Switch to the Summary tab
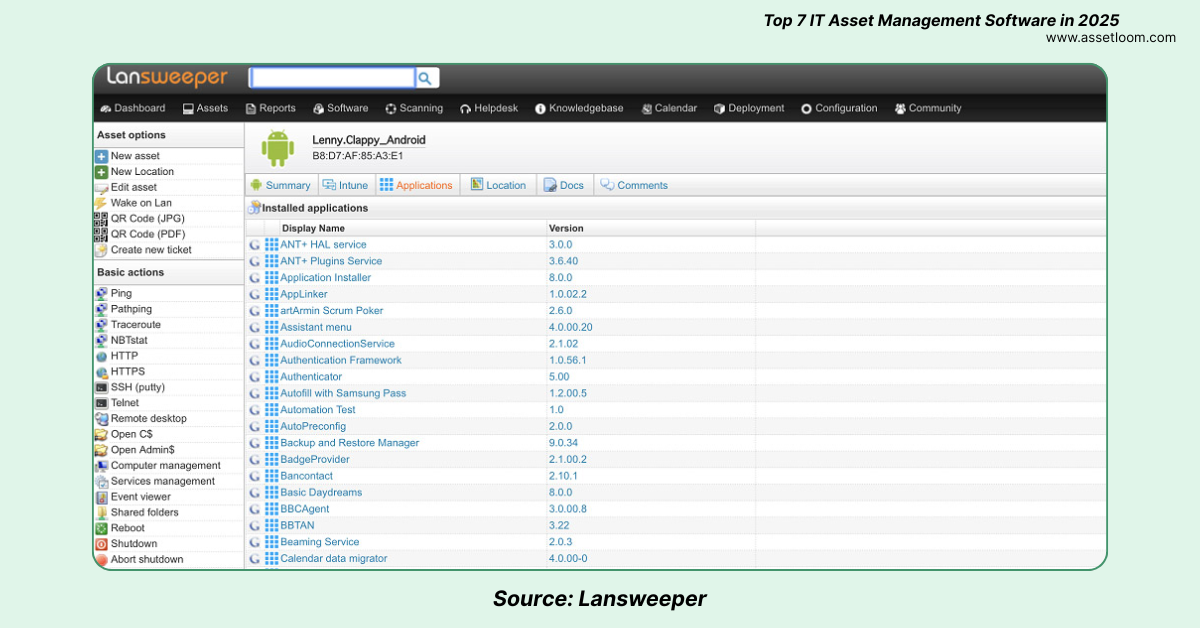Image resolution: width=1200 pixels, height=628 pixels. pyautogui.click(x=281, y=185)
